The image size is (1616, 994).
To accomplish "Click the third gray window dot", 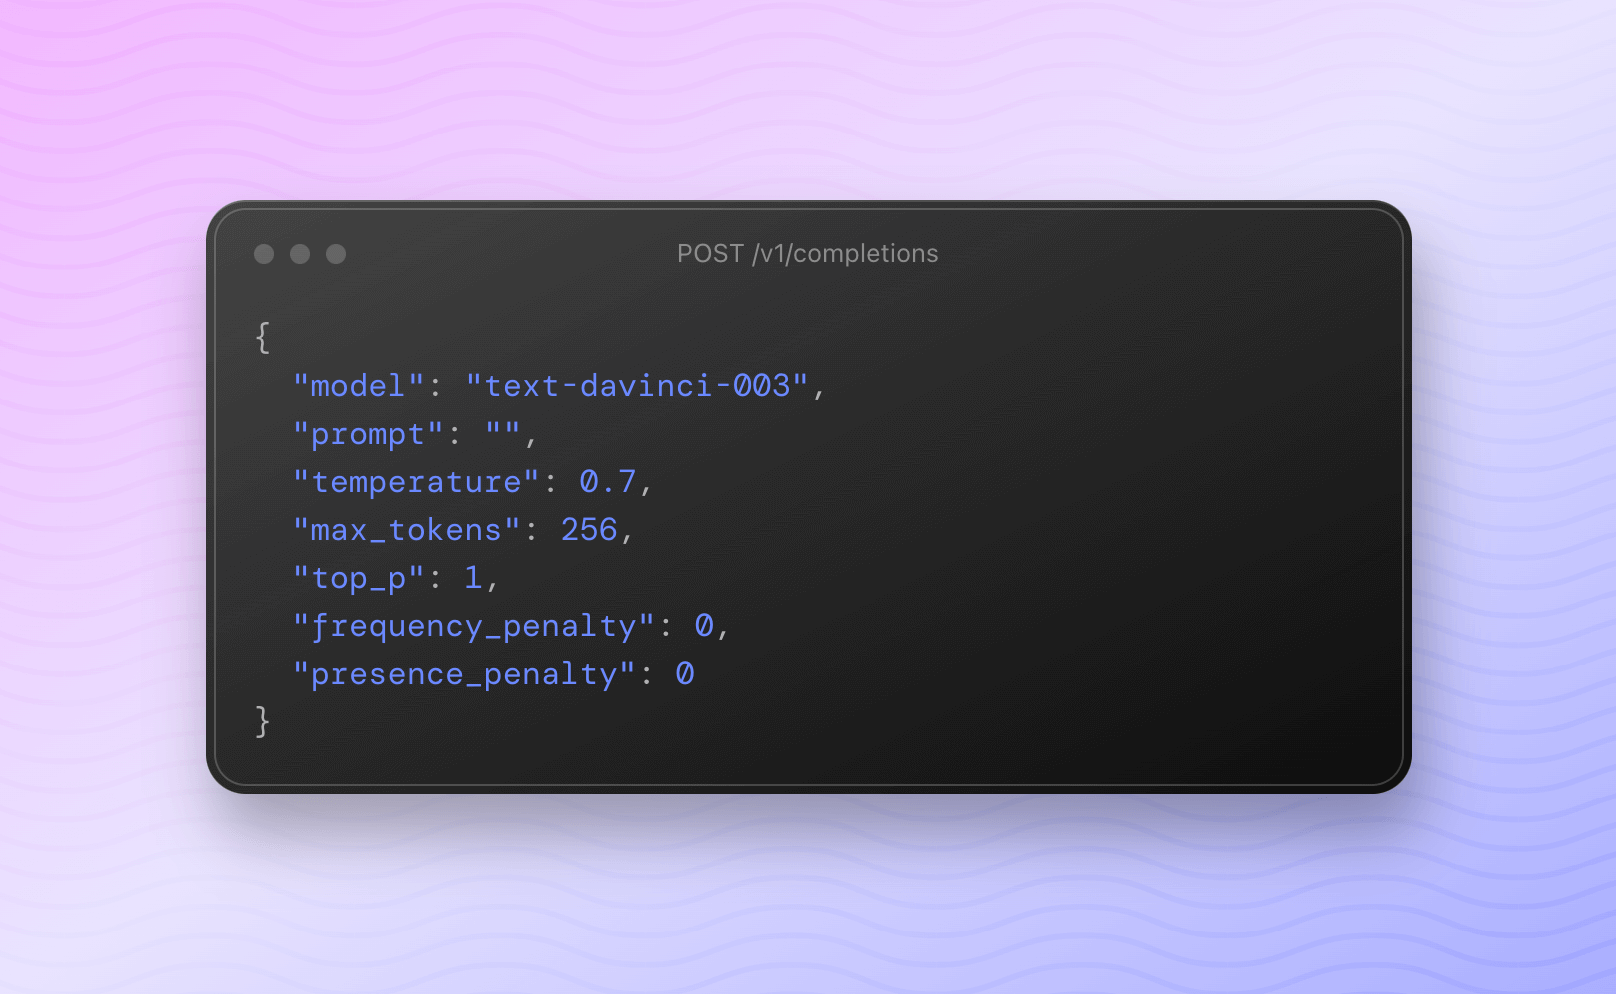I will point(336,254).
